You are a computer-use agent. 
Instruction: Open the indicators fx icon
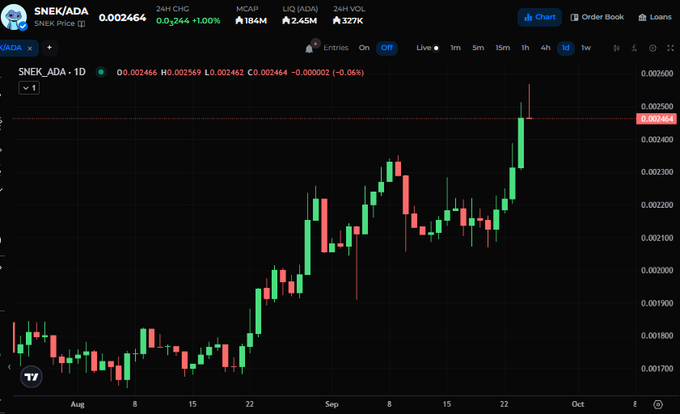634,48
